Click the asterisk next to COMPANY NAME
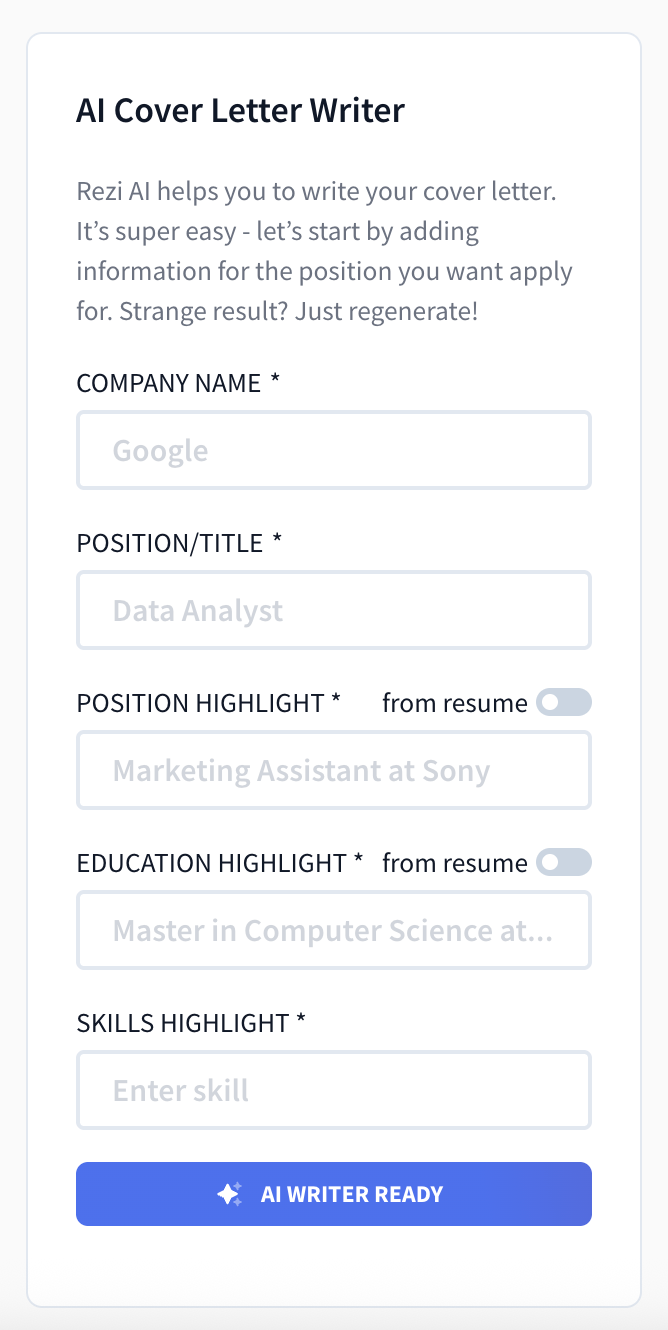Viewport: 668px width, 1330px height. pyautogui.click(x=274, y=381)
